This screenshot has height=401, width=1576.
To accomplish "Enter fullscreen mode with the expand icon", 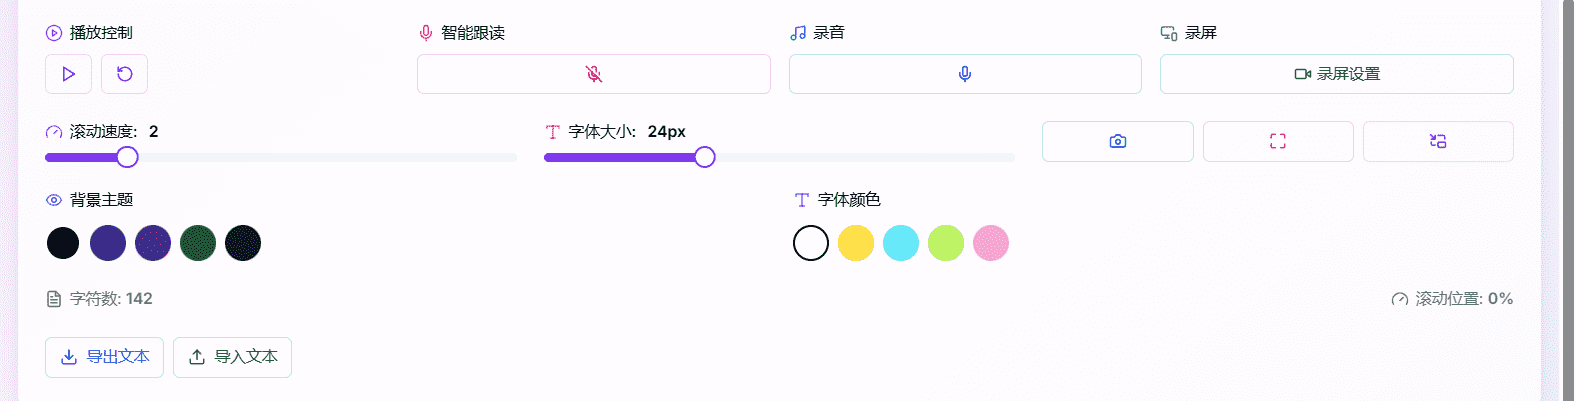I will click(x=1278, y=141).
